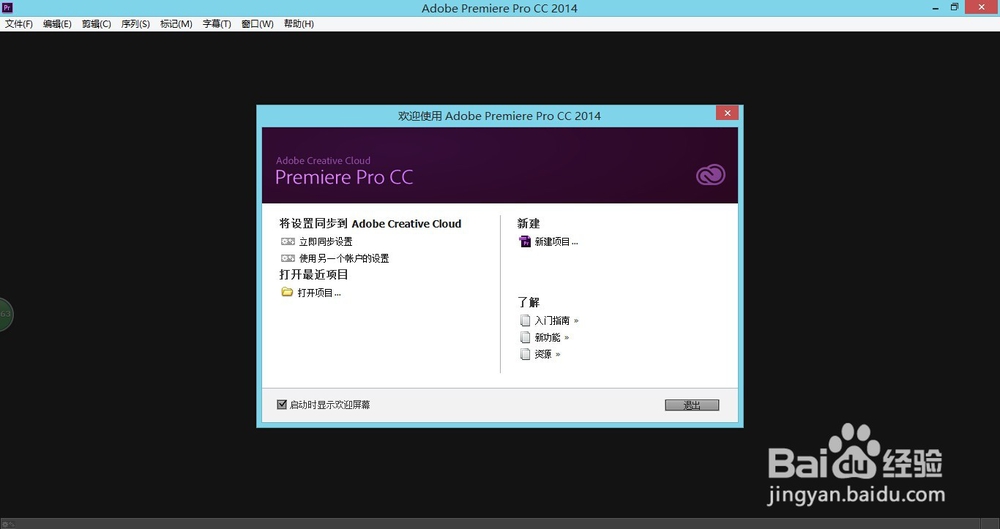Open the 入门指南 guide link
Image resolution: width=1000 pixels, height=529 pixels.
pos(552,320)
